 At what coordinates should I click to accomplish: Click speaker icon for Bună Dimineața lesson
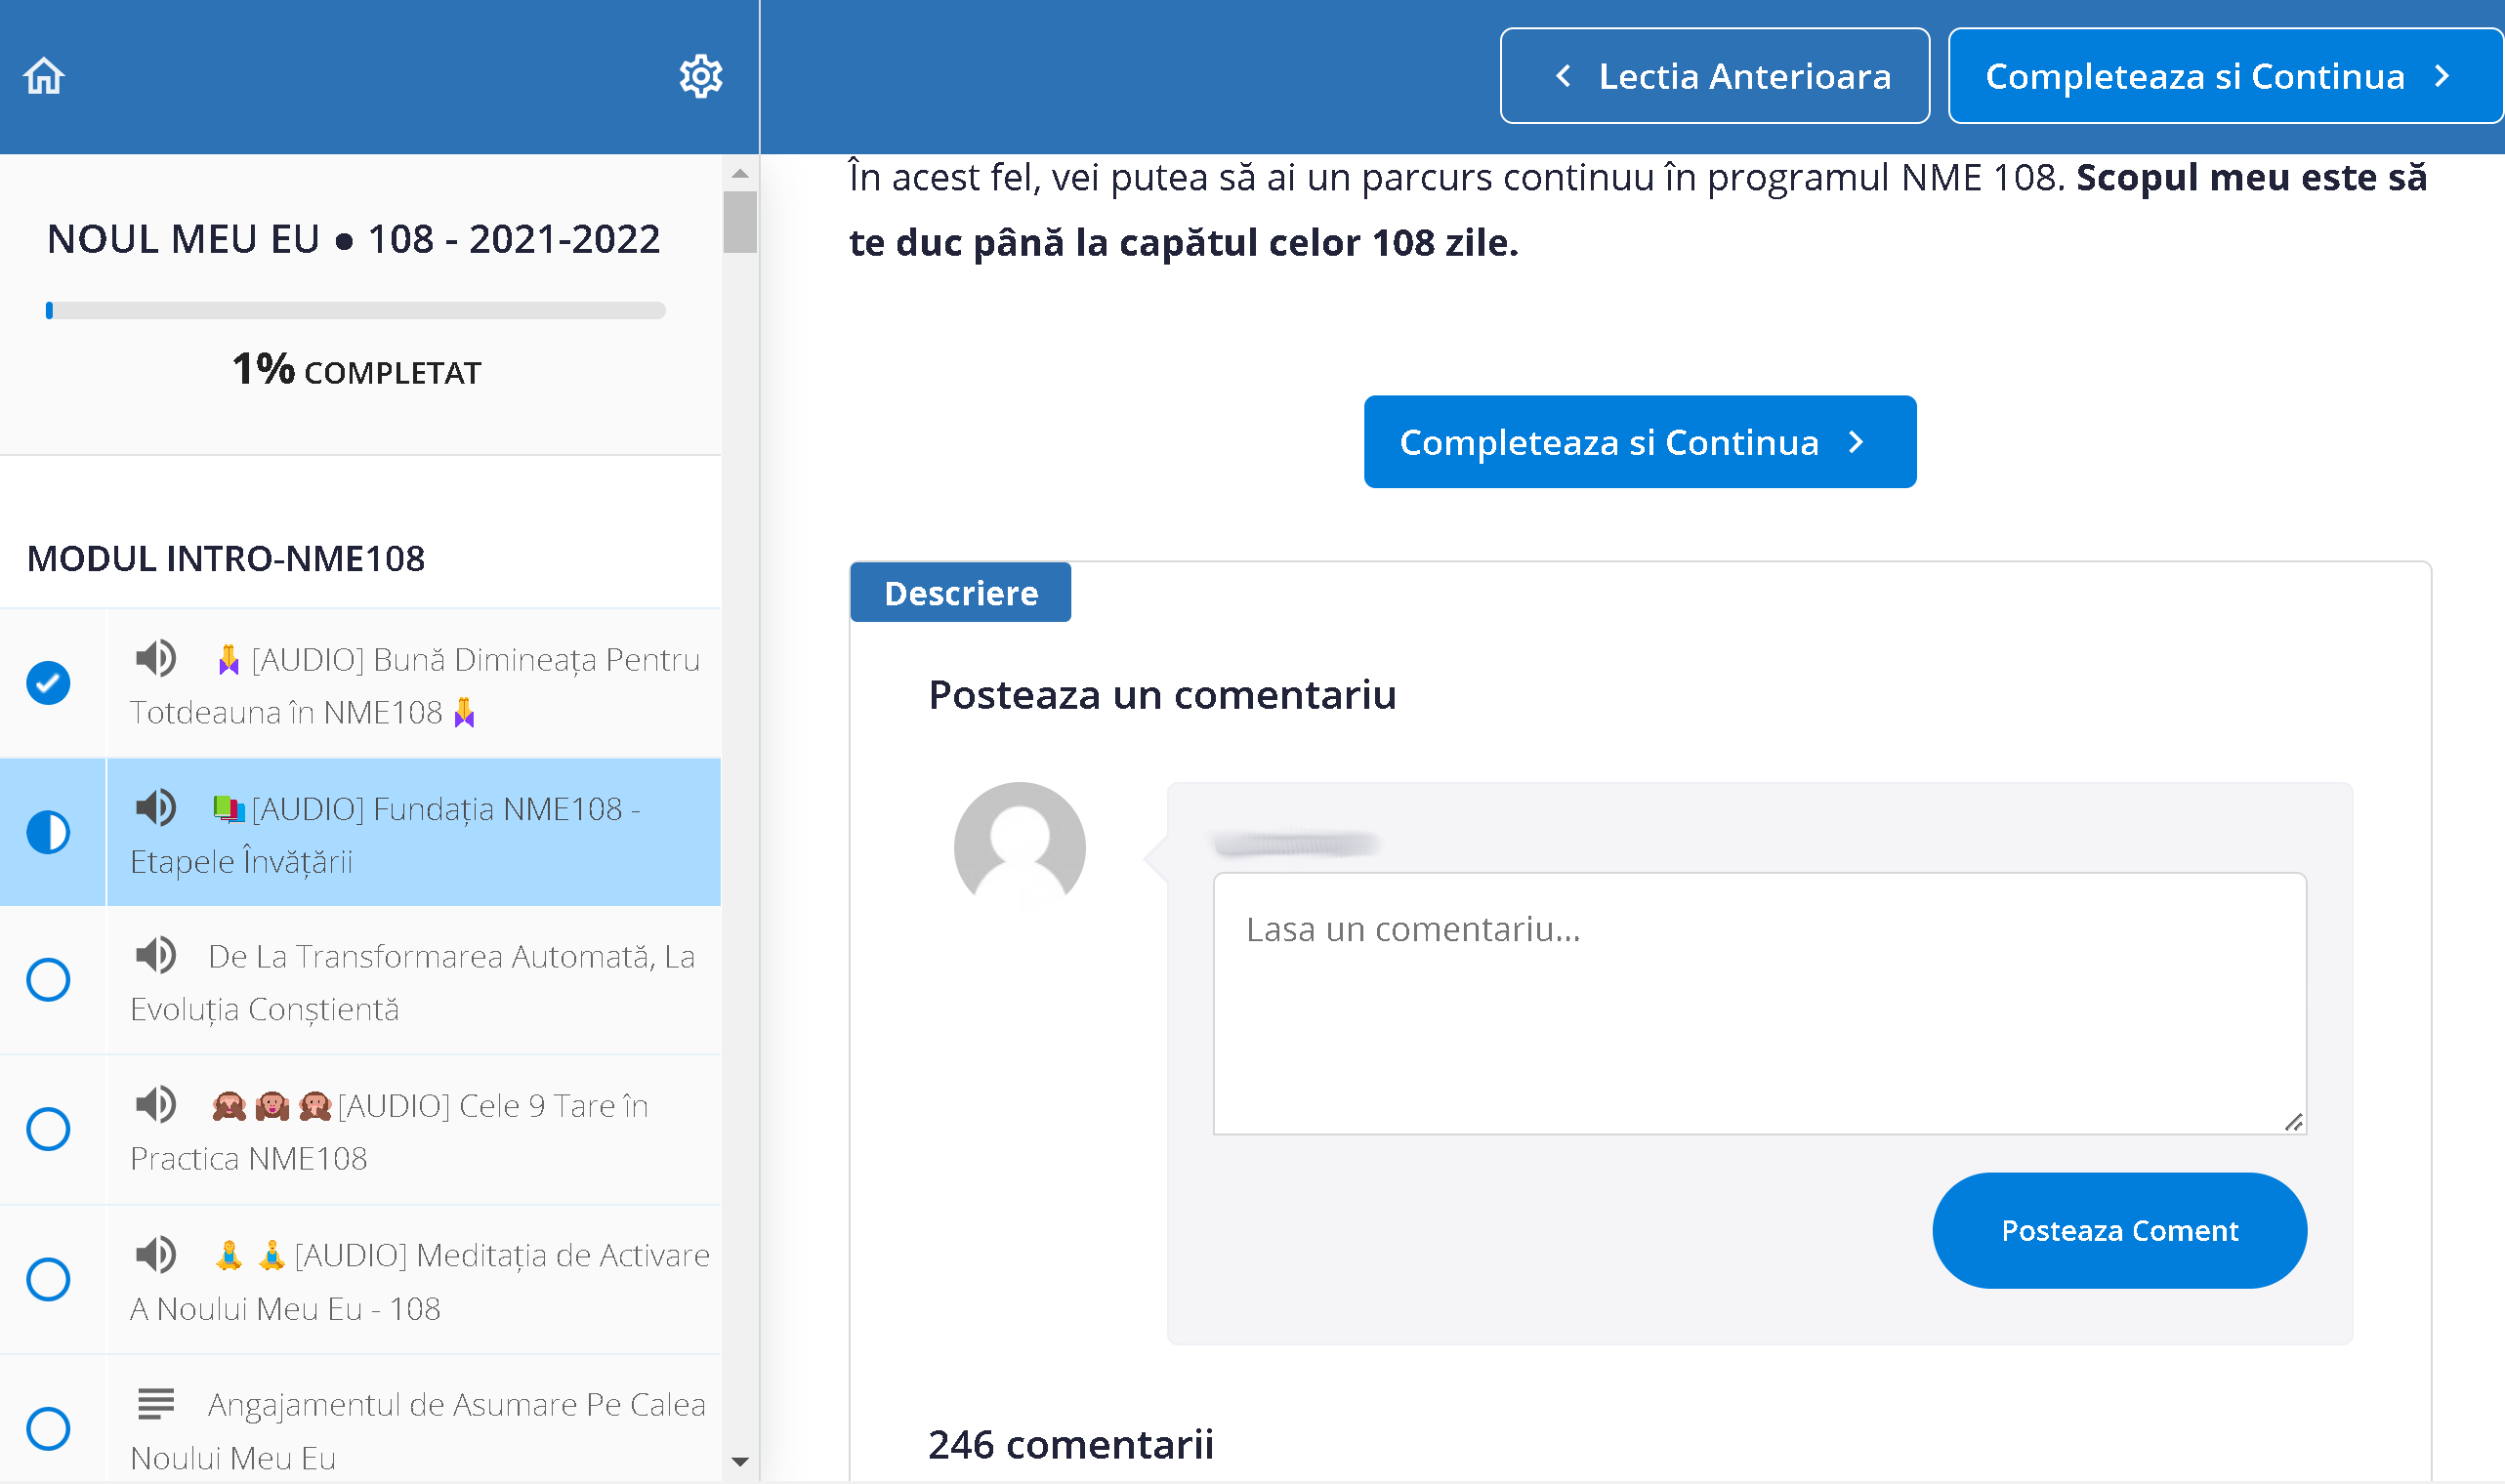tap(156, 658)
